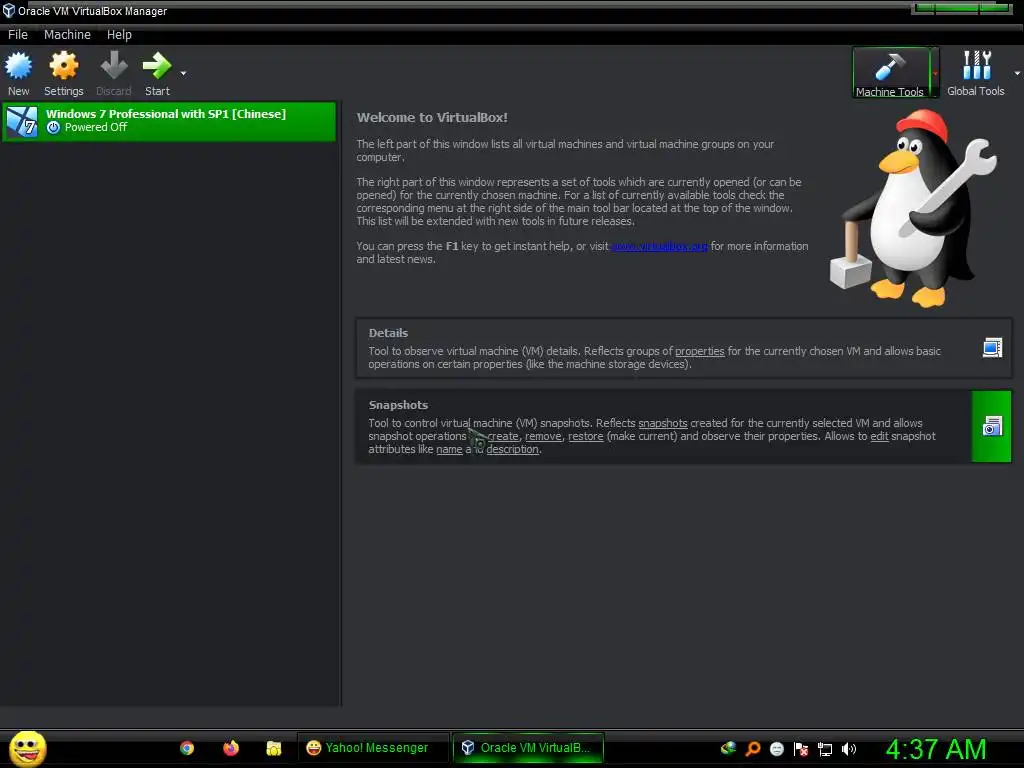Select Windows 7 Professional VM entry
Image resolution: width=1024 pixels, height=768 pixels.
point(169,121)
